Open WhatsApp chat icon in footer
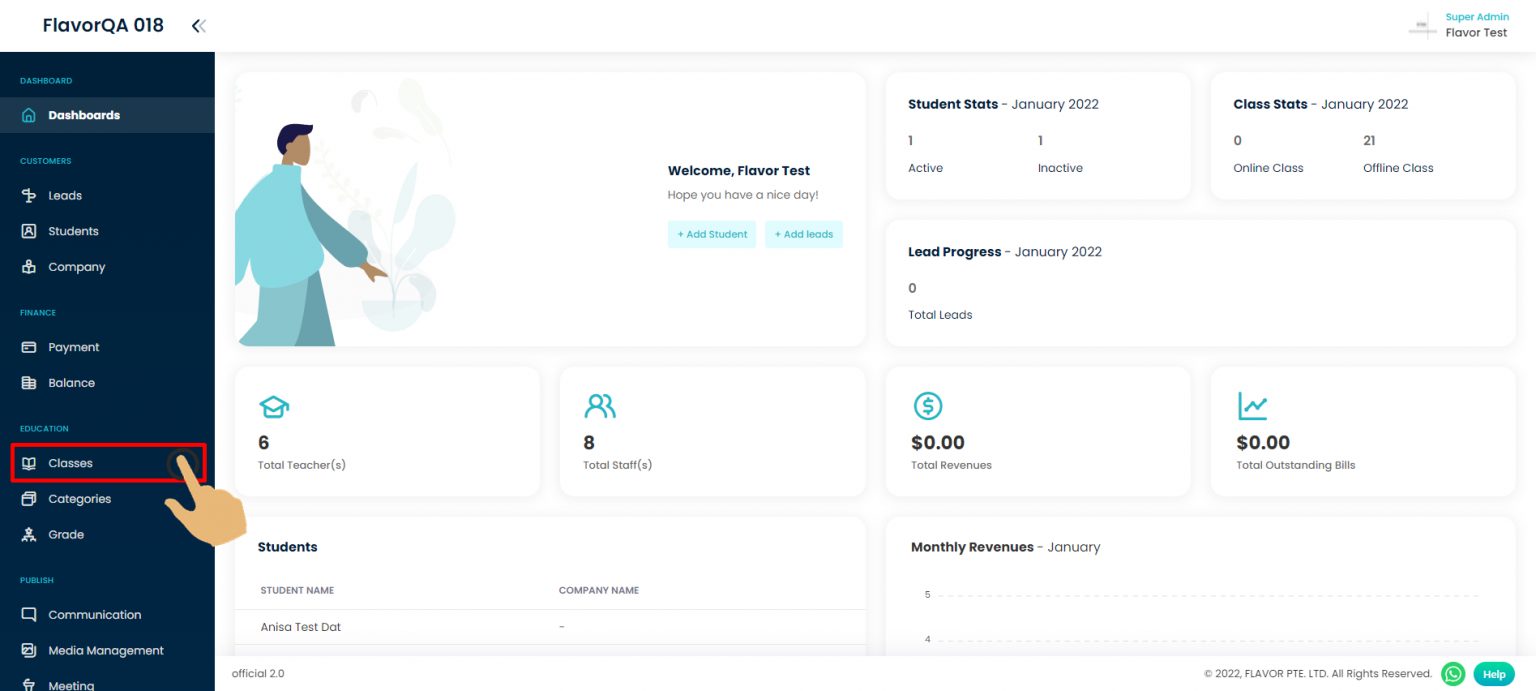The image size is (1536, 691). [x=1453, y=674]
